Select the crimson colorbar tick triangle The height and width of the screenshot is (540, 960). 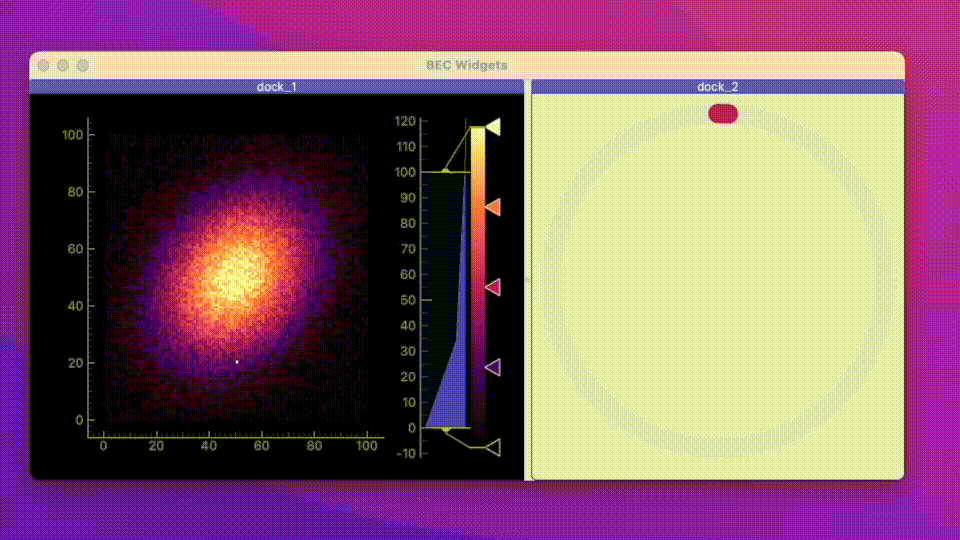[493, 287]
